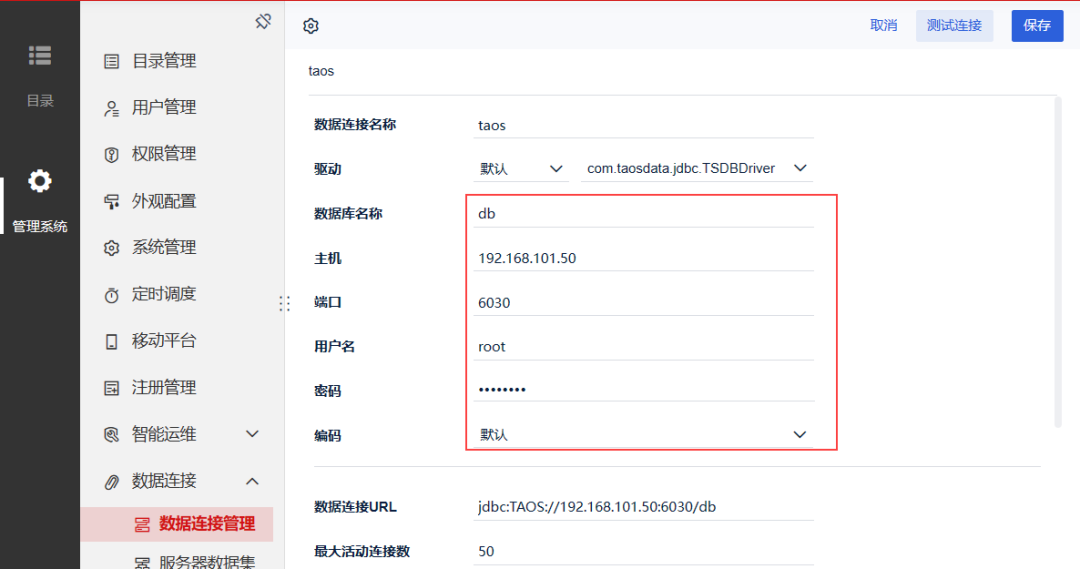Screen dimensions: 1080x569
Task: Open 移动平台 phone icon entry
Action: point(150,341)
